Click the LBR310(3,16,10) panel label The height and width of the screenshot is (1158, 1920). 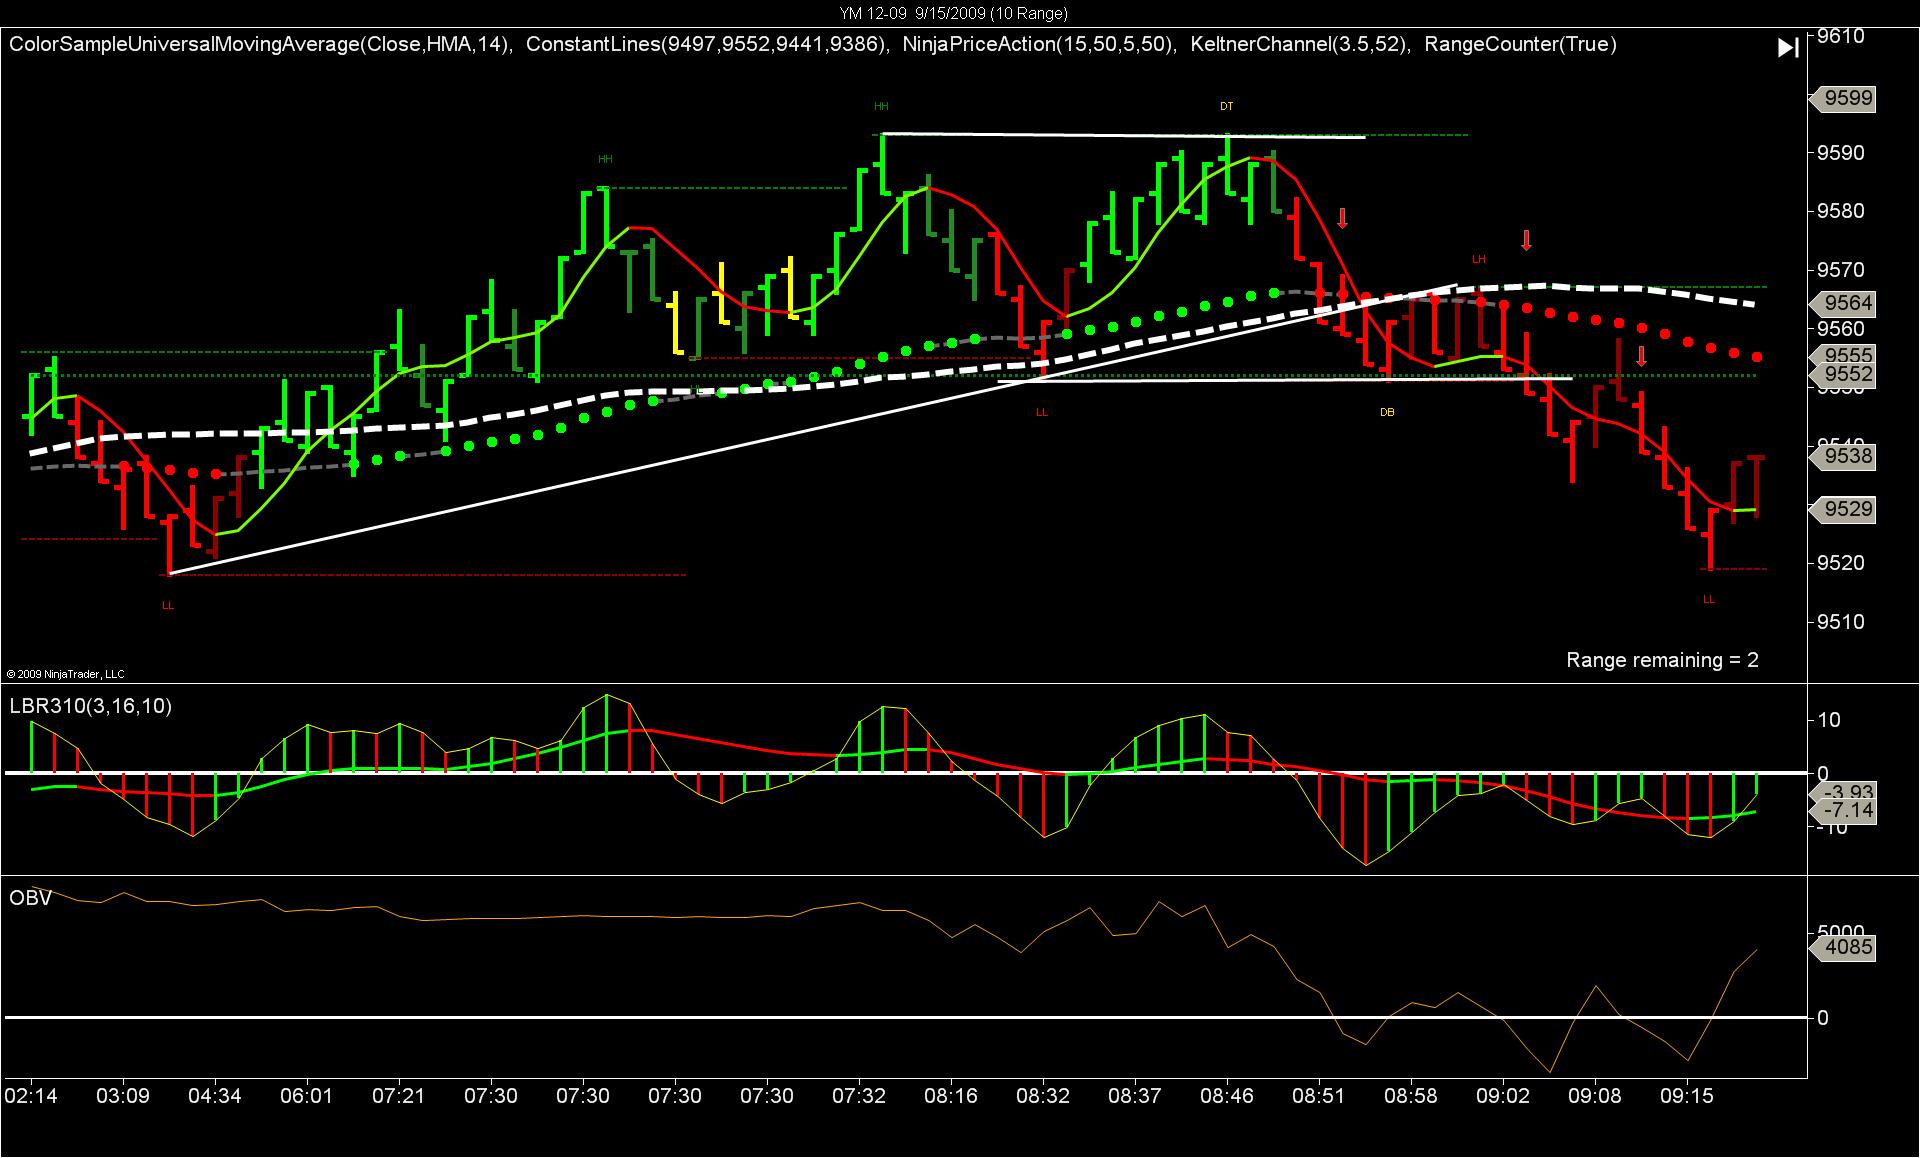(90, 706)
